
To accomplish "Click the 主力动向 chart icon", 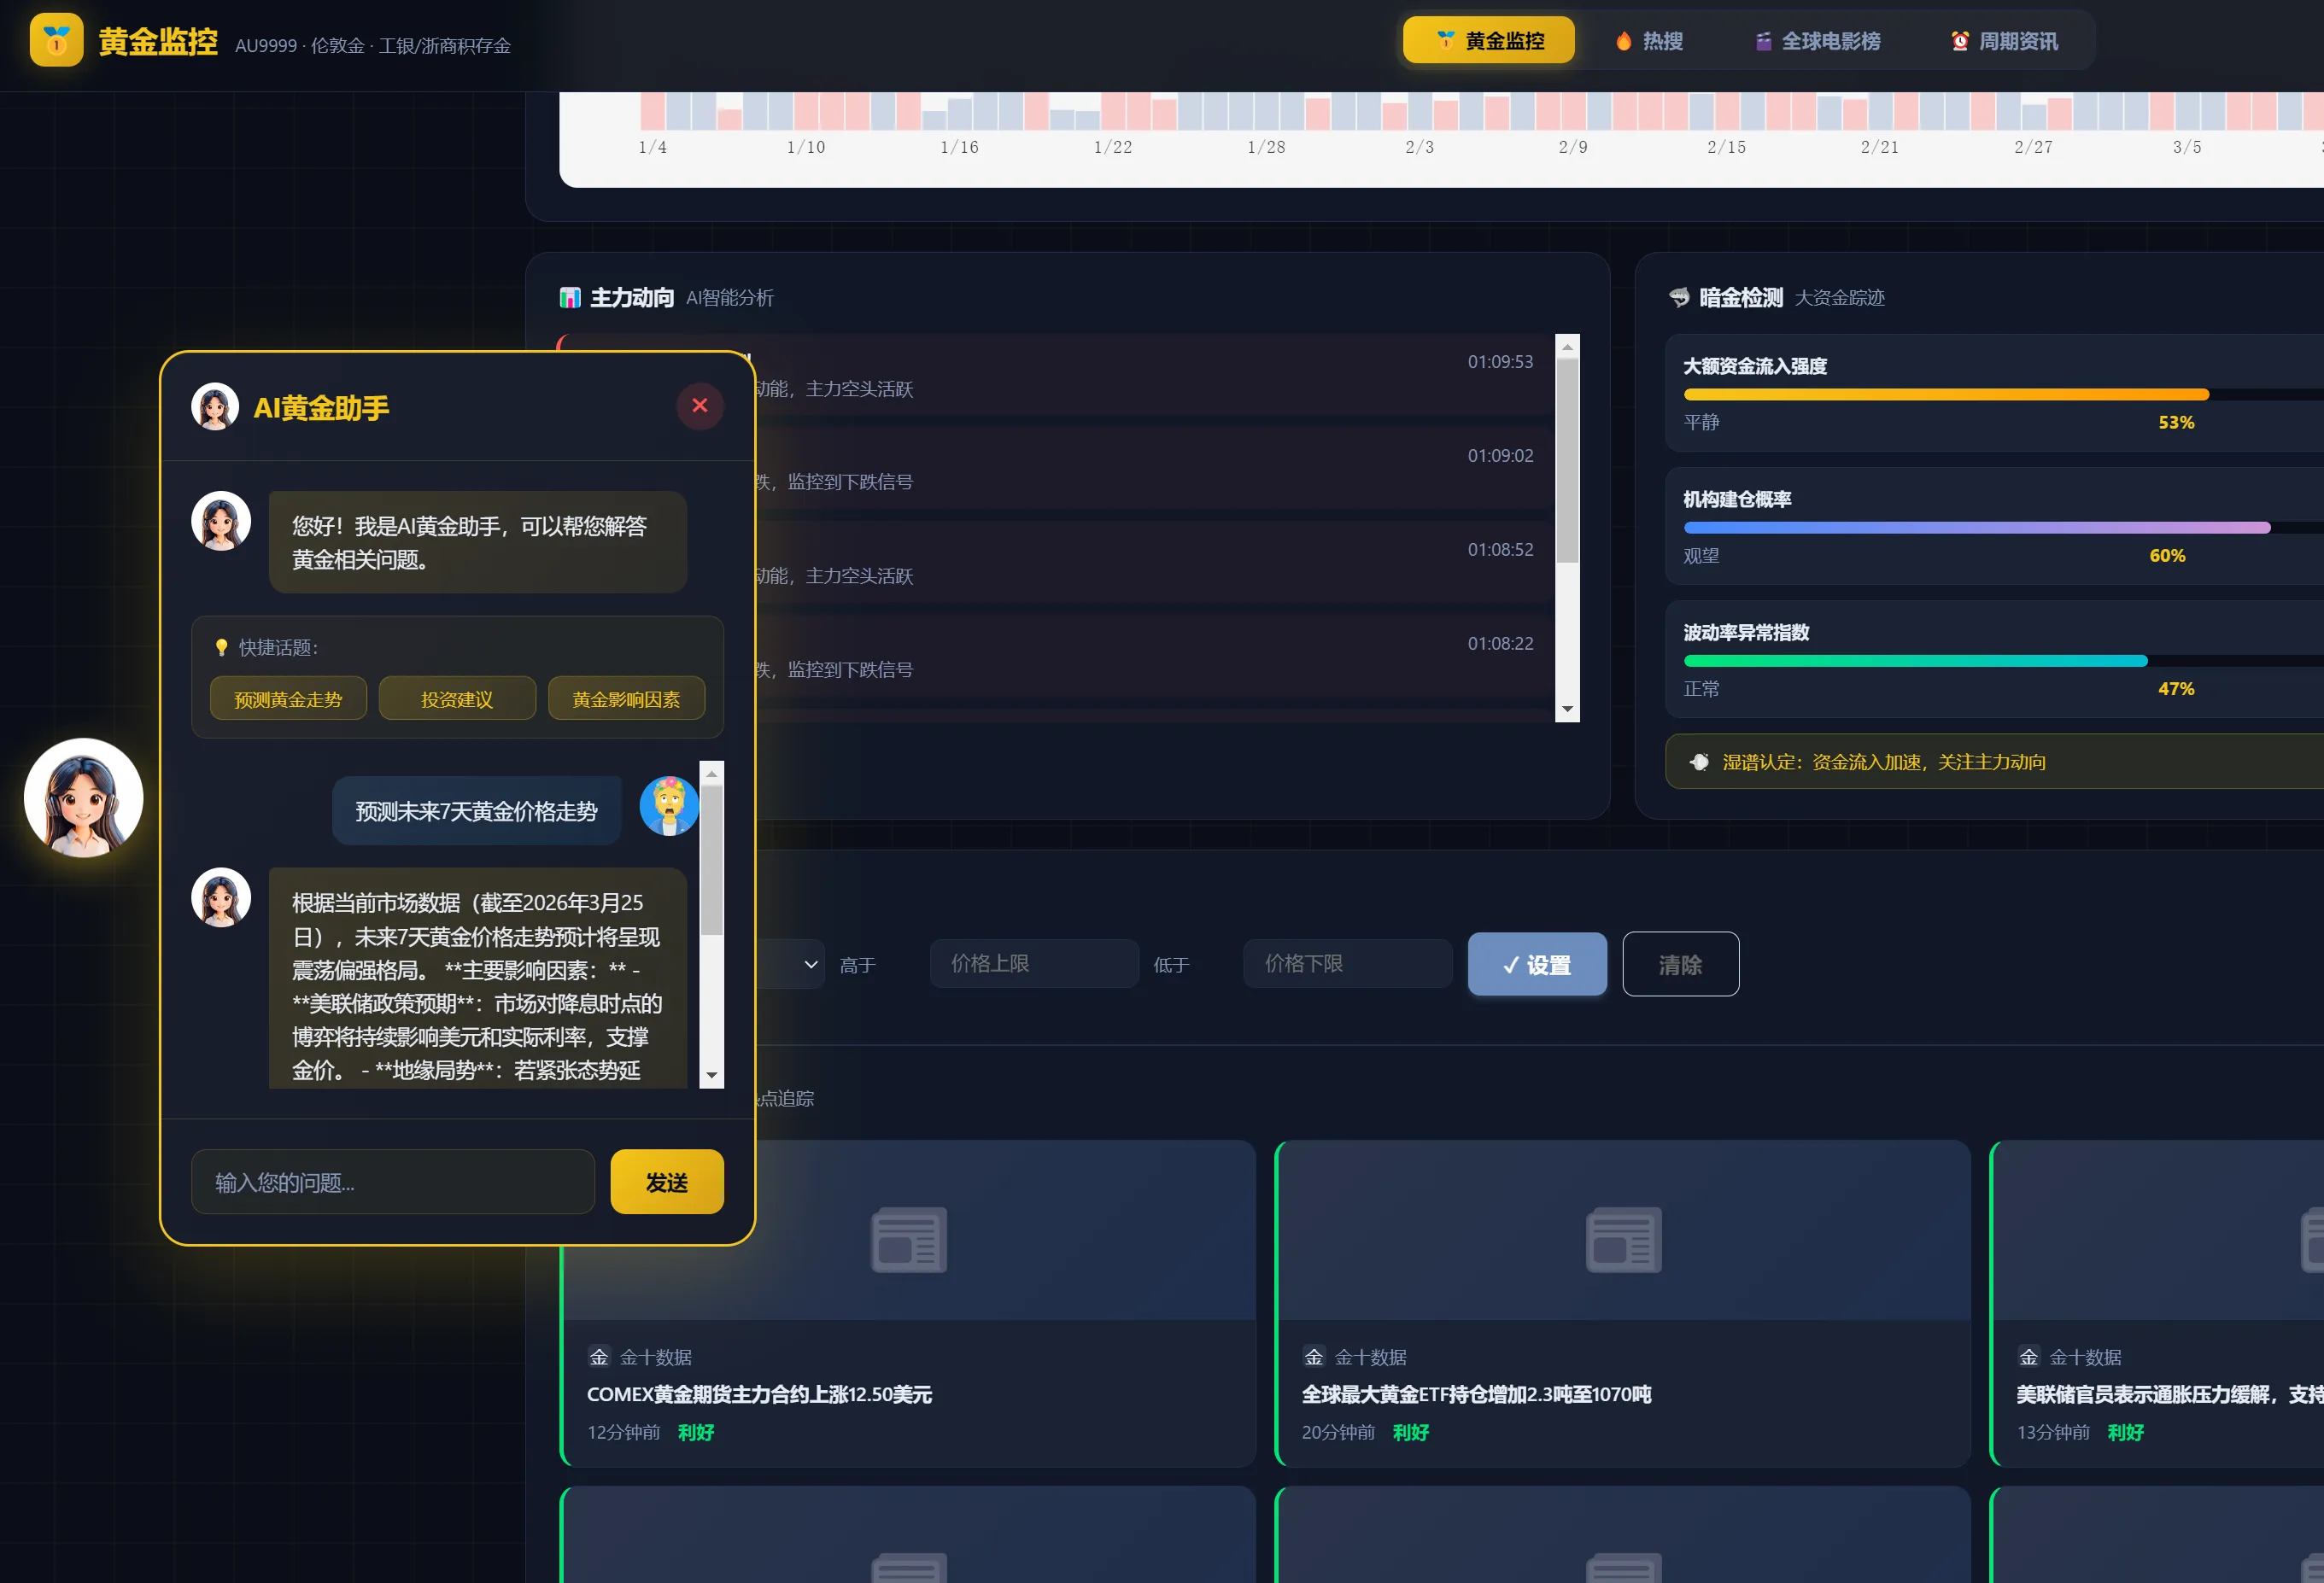I will (x=570, y=298).
